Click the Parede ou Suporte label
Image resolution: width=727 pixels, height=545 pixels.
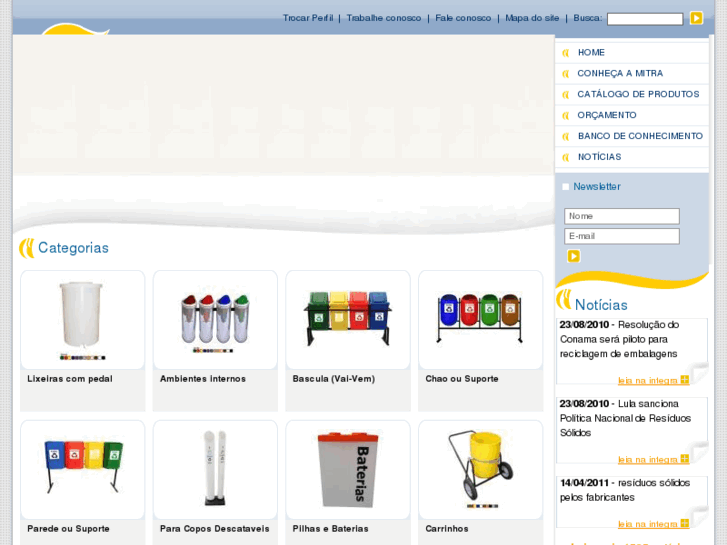tap(68, 529)
